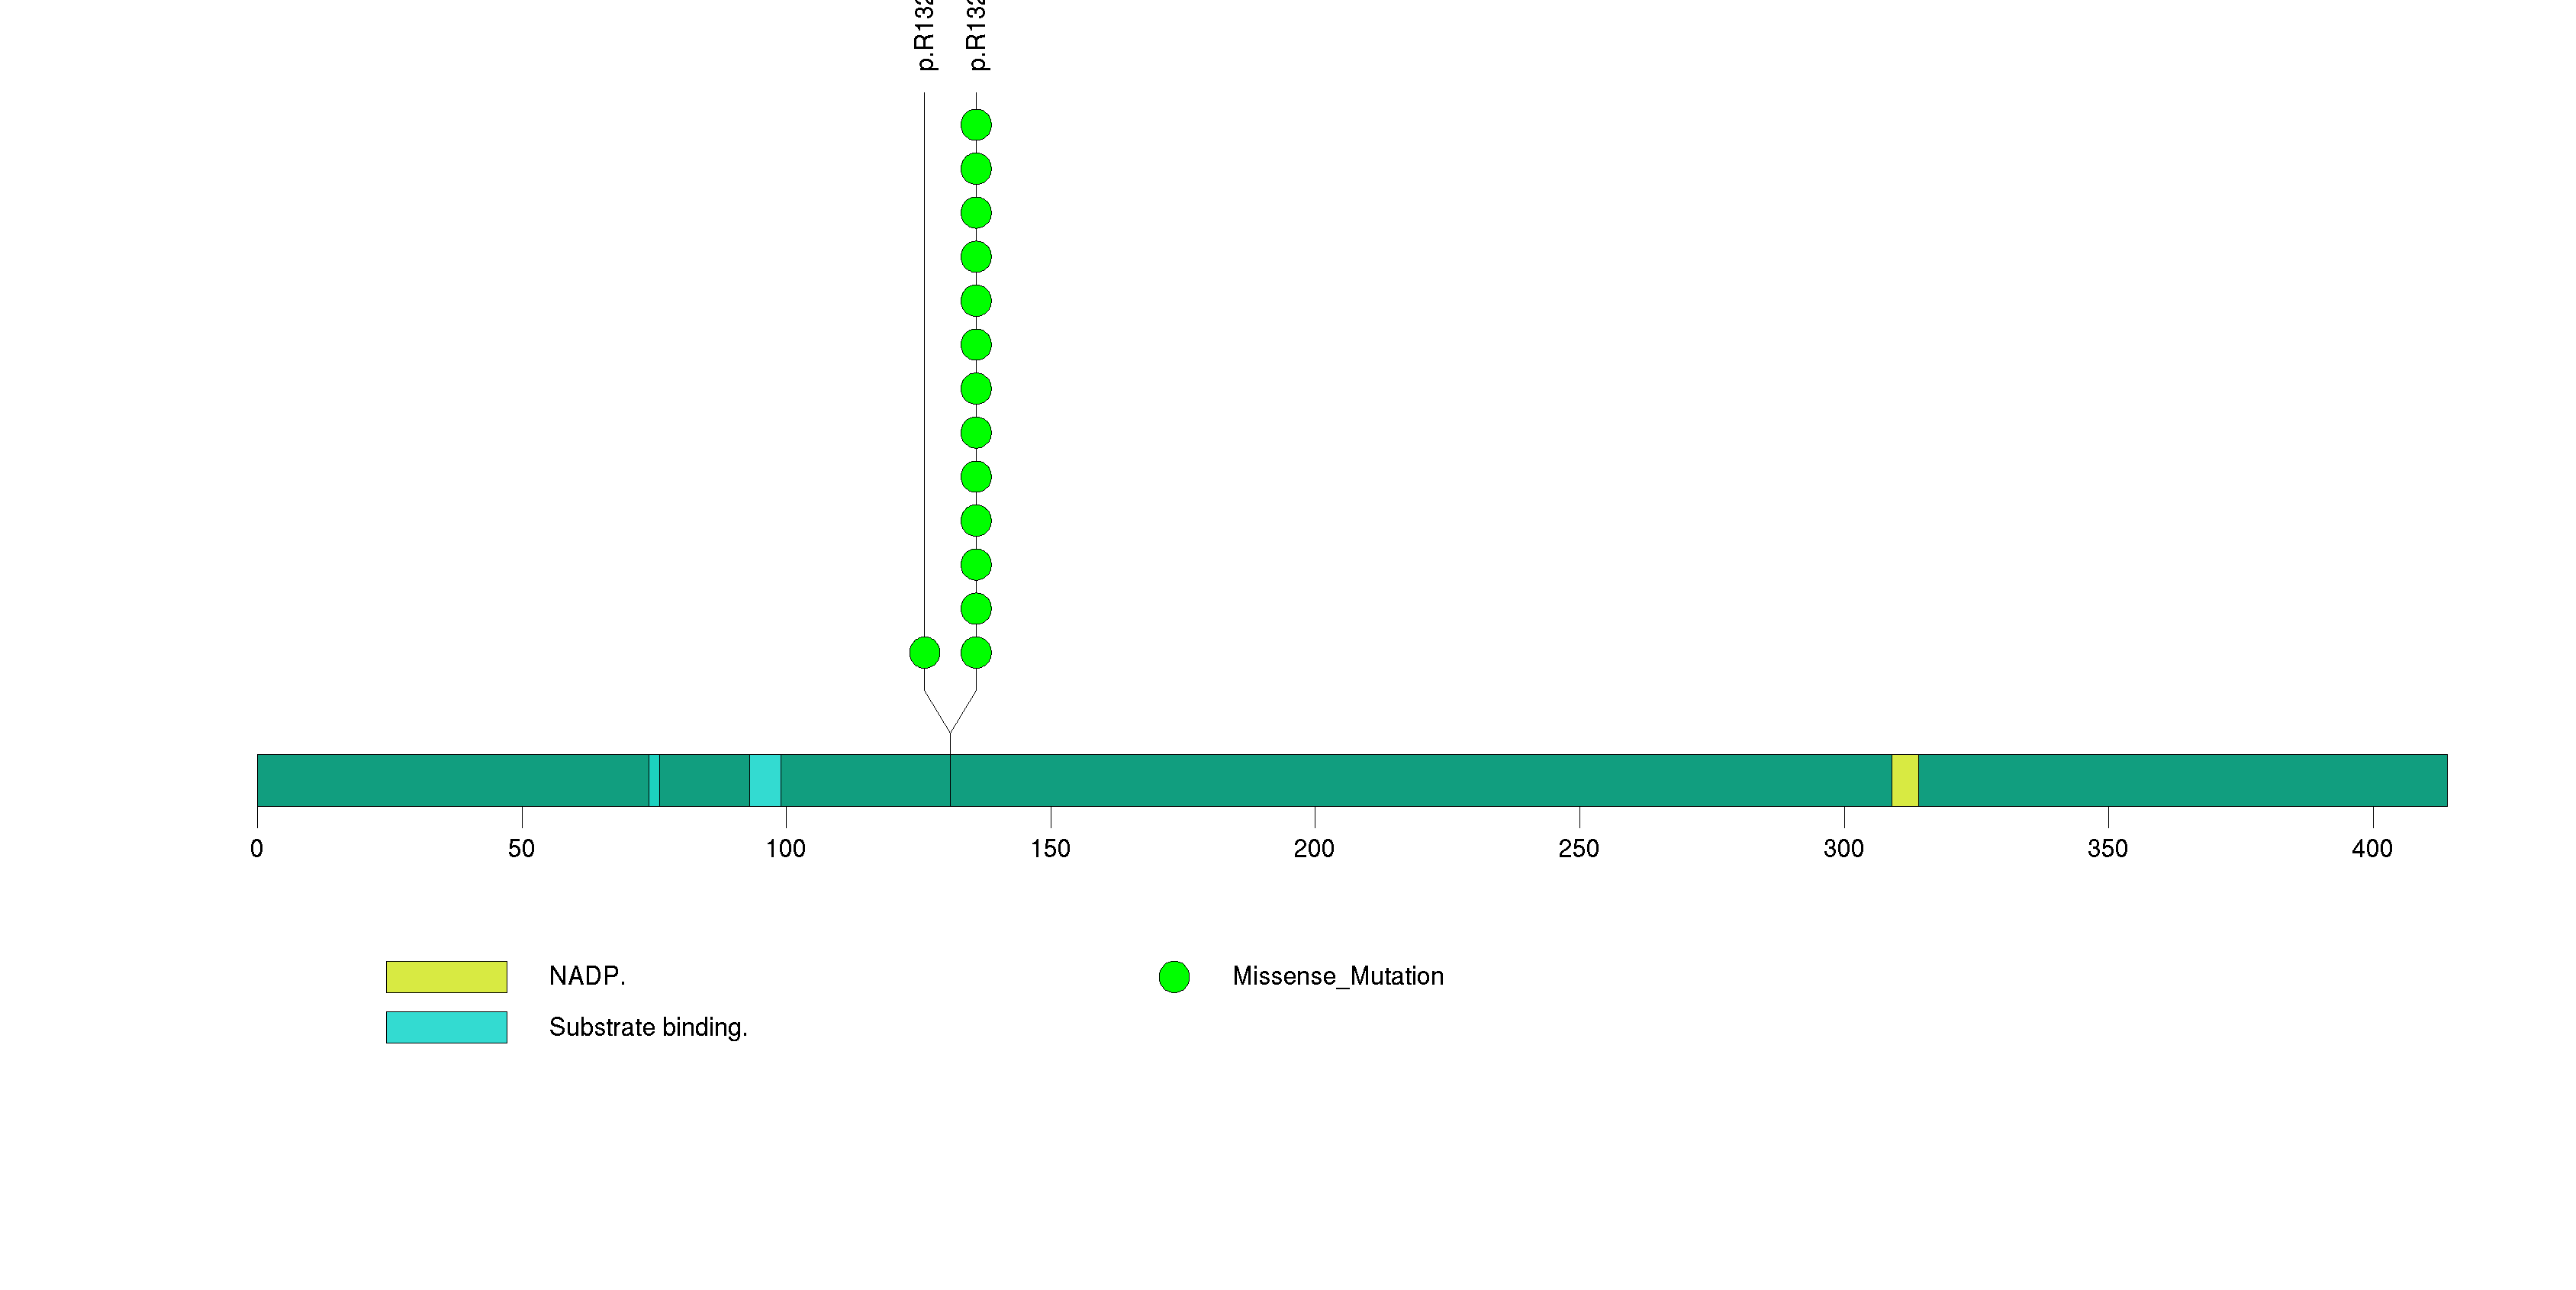2576x1290 pixels.
Task: Click the axis tick label 300
Action: 1843,849
